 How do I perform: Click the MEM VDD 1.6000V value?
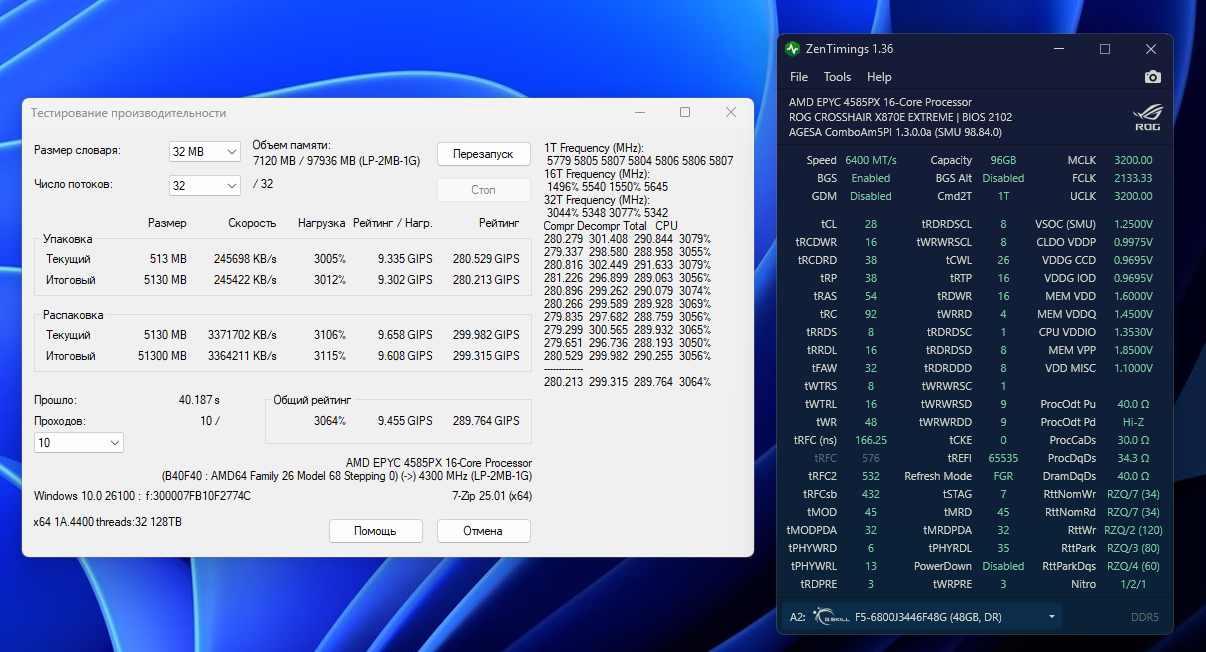point(1133,296)
